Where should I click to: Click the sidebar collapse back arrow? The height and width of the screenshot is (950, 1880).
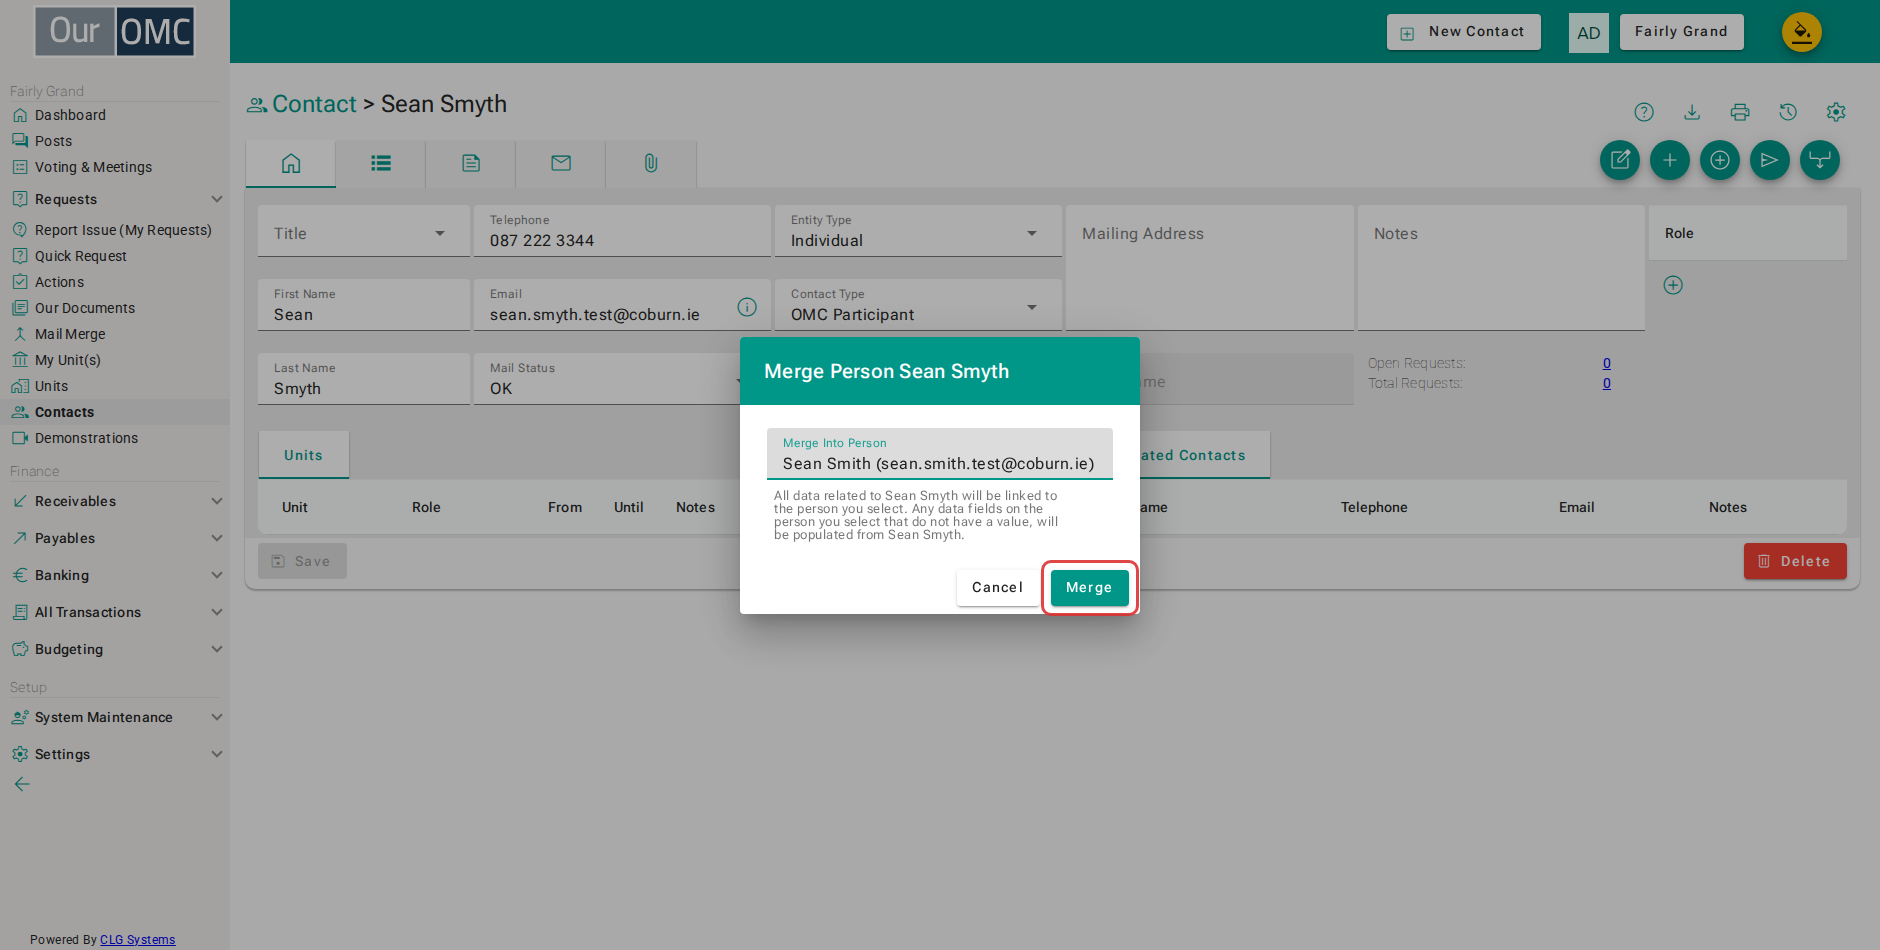pyautogui.click(x=22, y=784)
